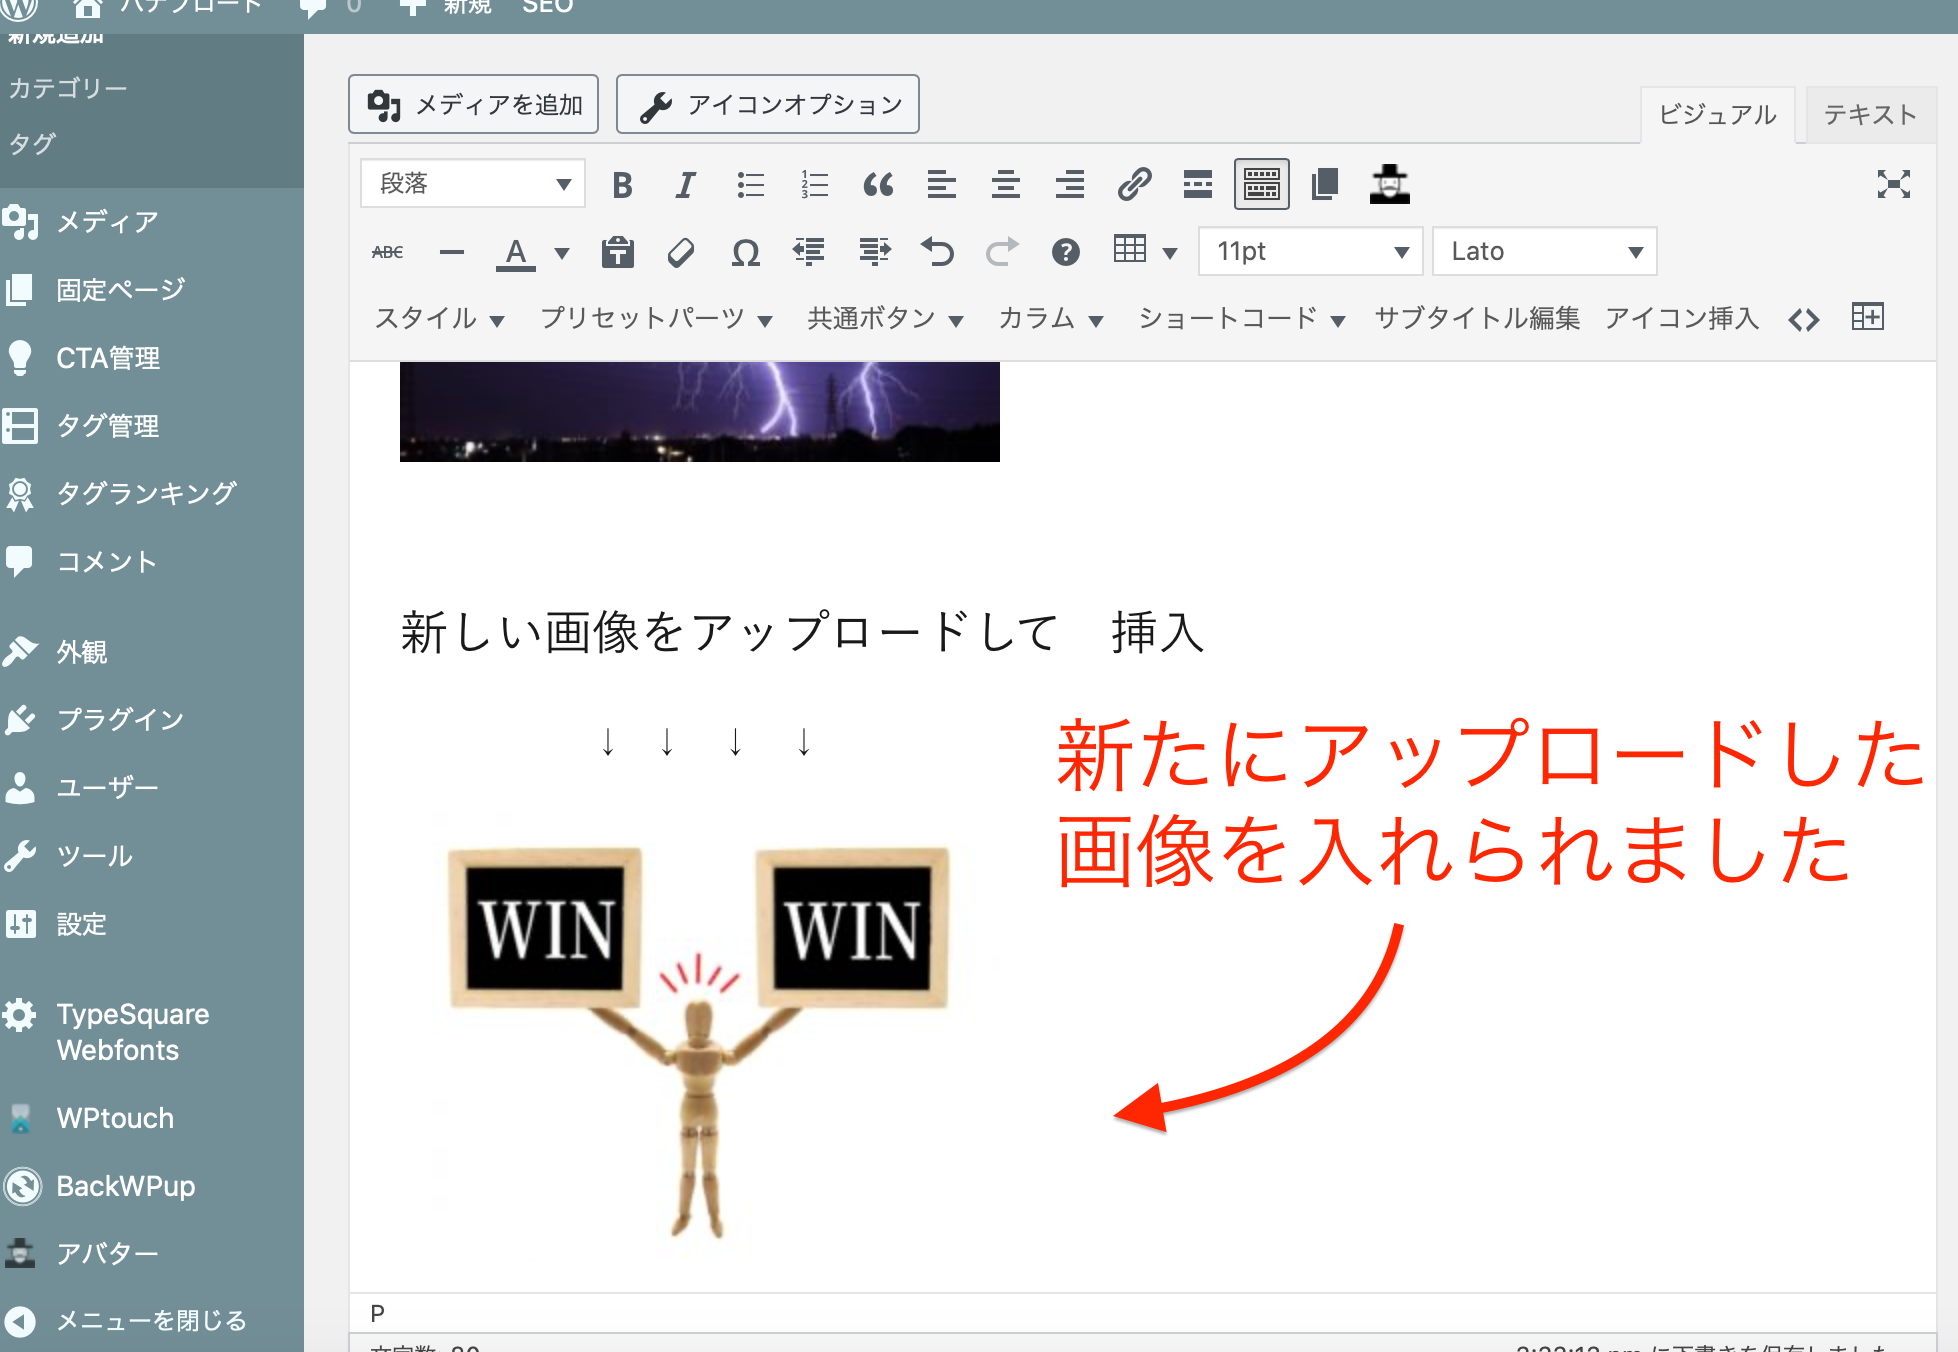Click the メディアを追加 button
Viewport: 1958px width, 1352px height.
pos(474,105)
